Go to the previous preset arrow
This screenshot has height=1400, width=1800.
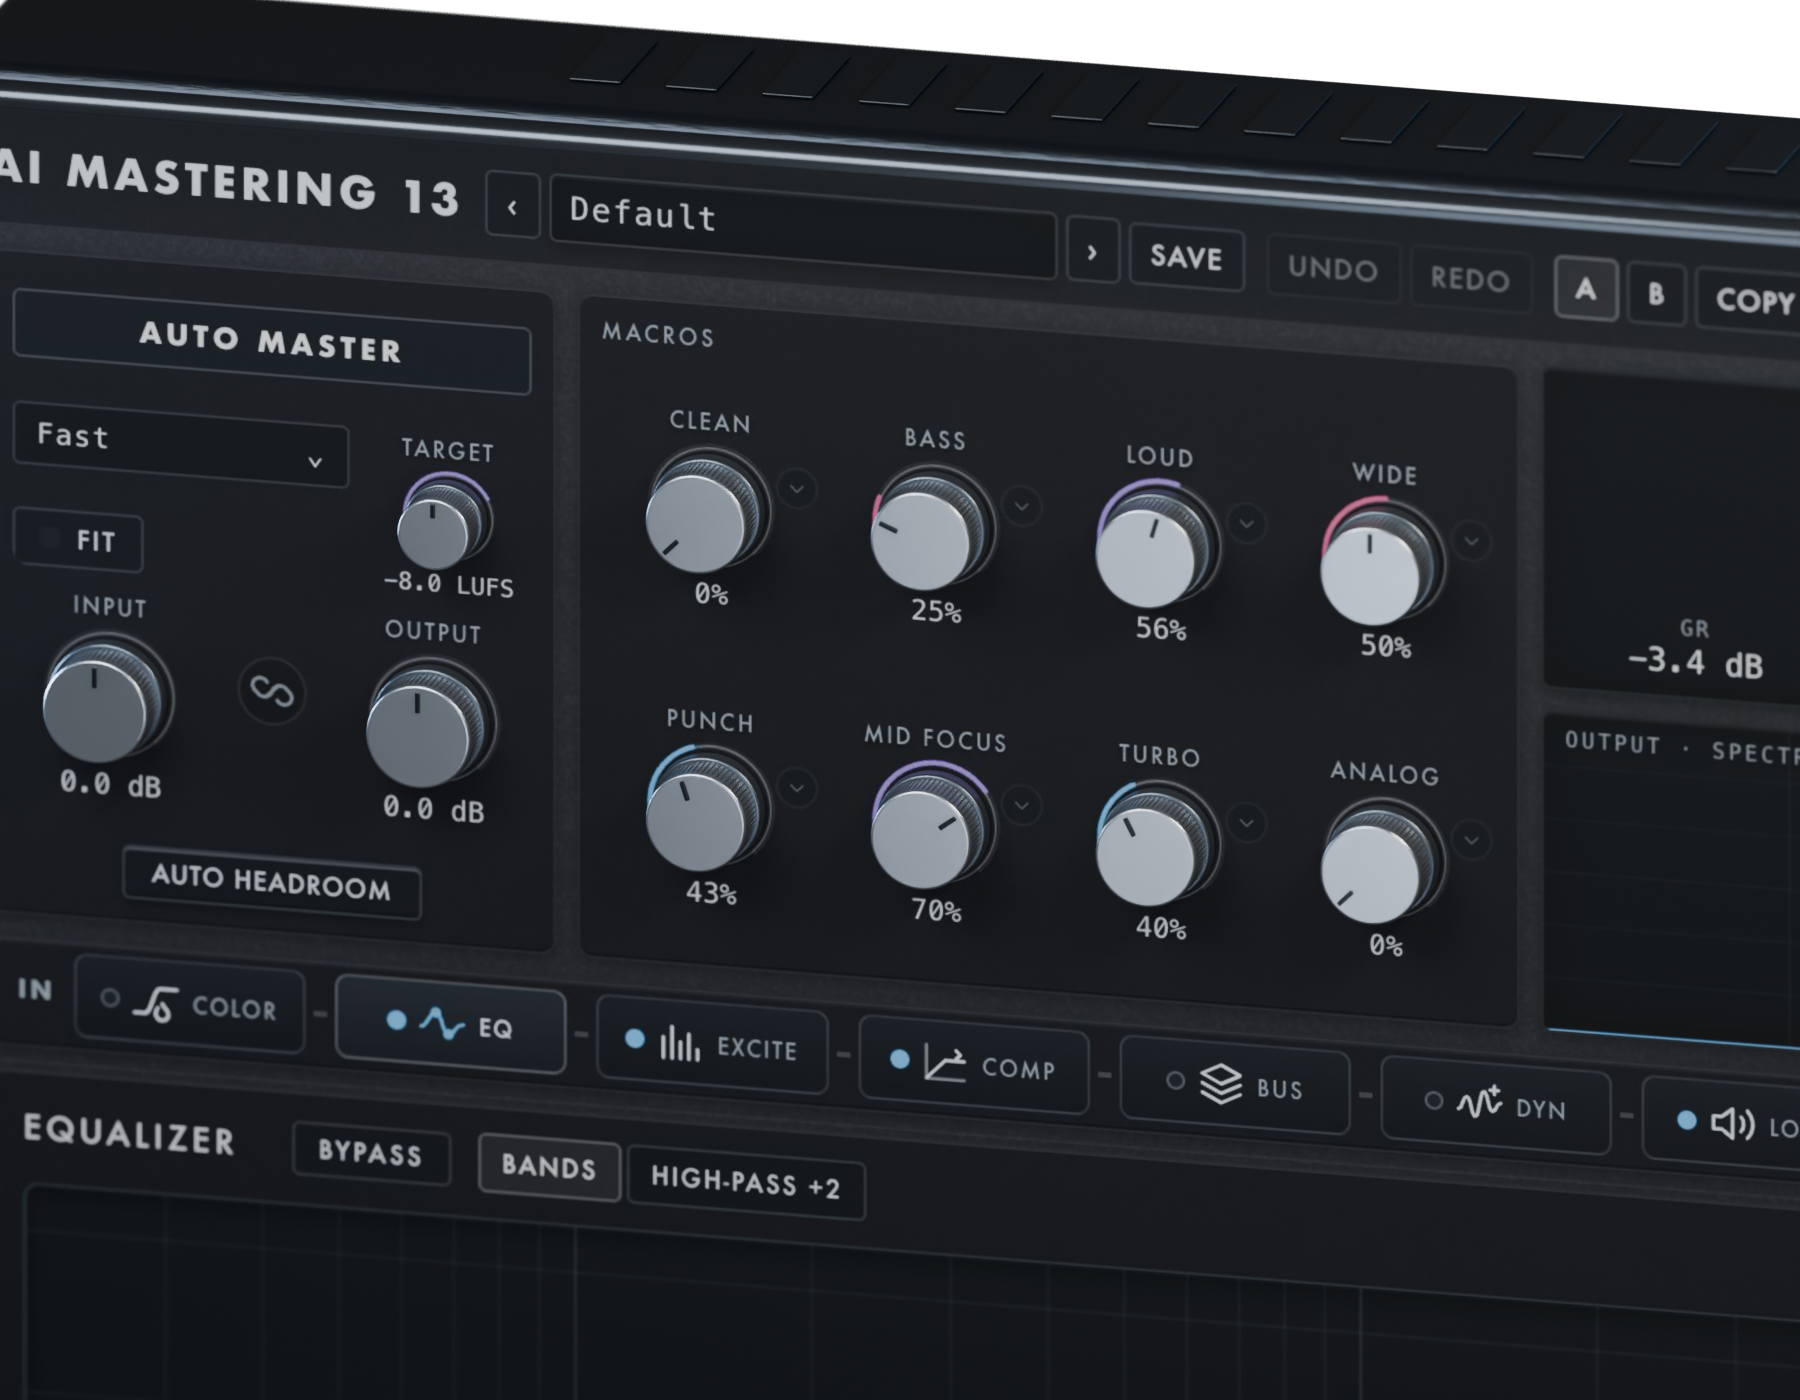513,207
